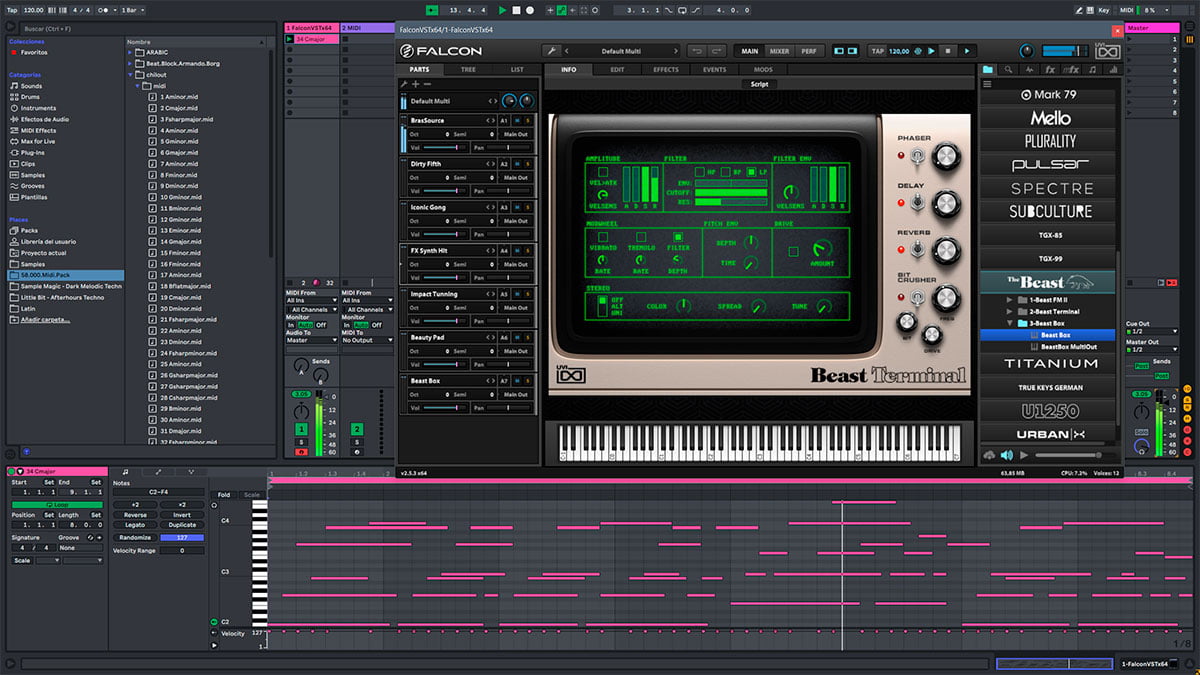Click the groove commit arrow icon
1200x675 pixels.
[x=99, y=538]
